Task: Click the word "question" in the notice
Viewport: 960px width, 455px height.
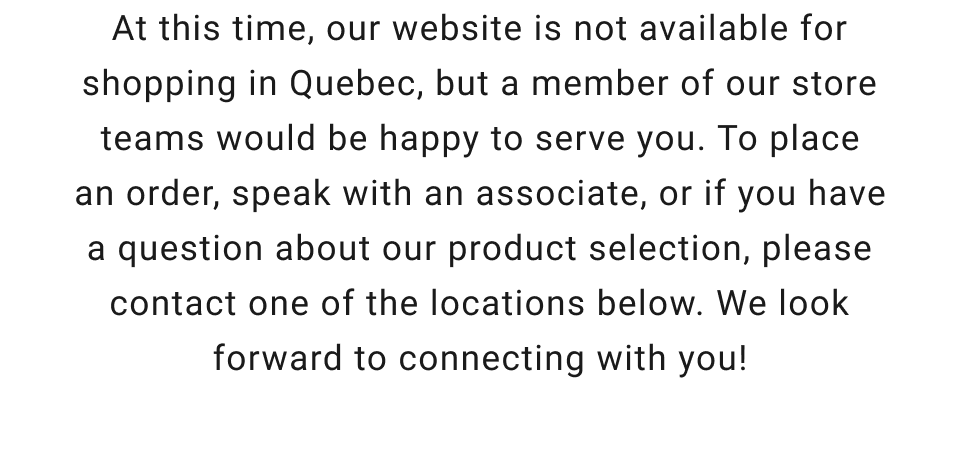Action: pyautogui.click(x=190, y=250)
